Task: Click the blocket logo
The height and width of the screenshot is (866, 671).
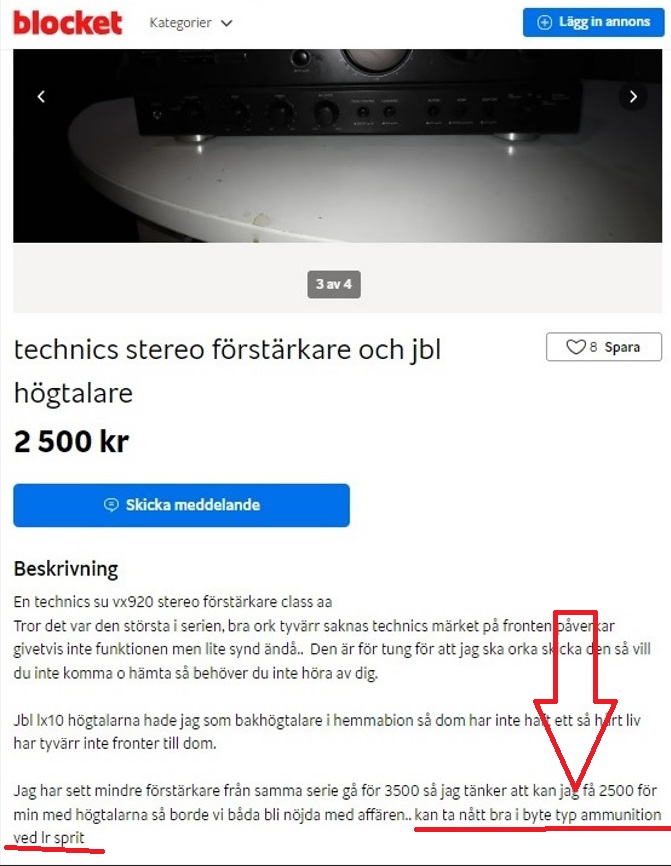Action: 67,23
